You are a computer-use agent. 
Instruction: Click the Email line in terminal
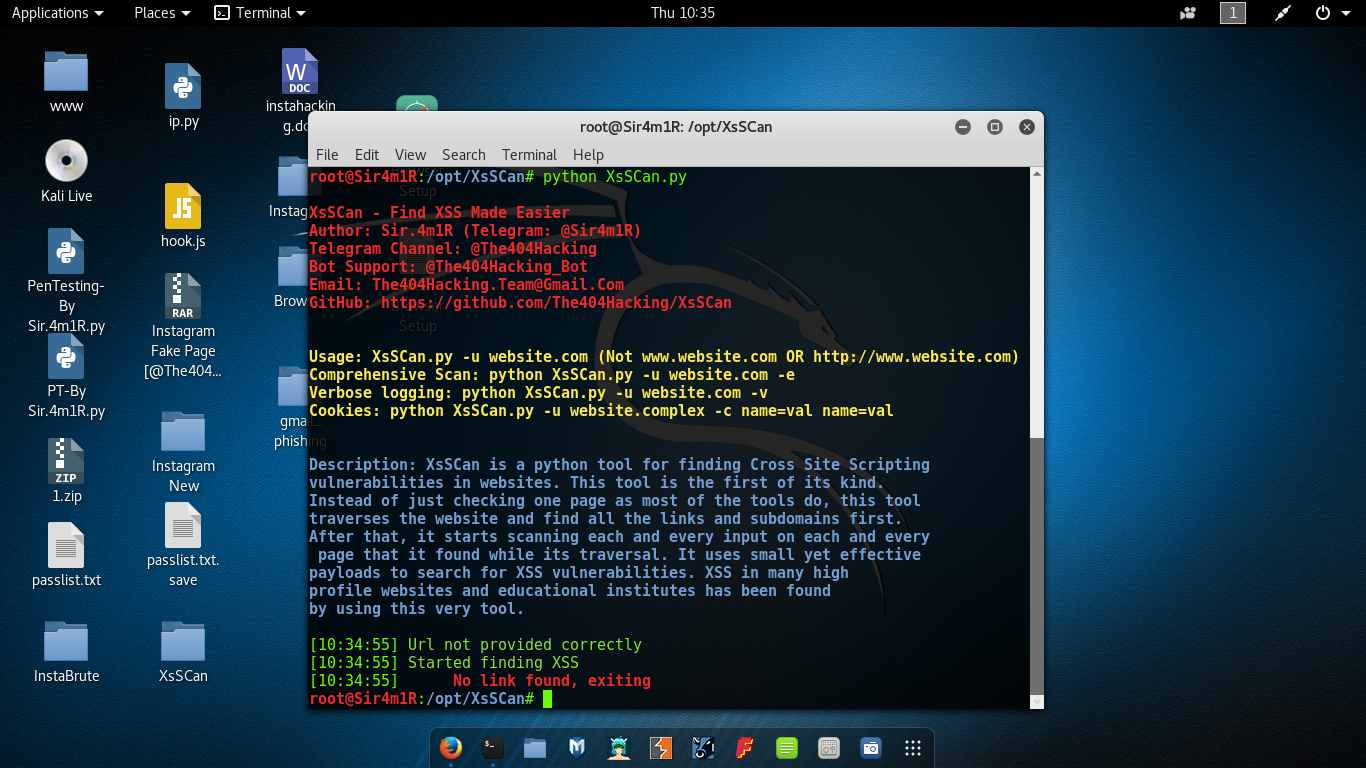(x=466, y=284)
